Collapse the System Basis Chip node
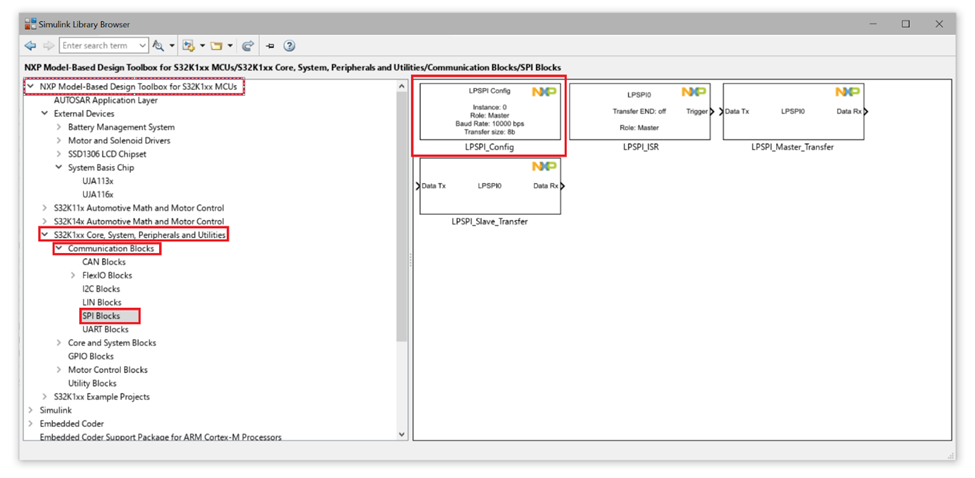The width and height of the screenshot is (975, 478). click(x=58, y=167)
